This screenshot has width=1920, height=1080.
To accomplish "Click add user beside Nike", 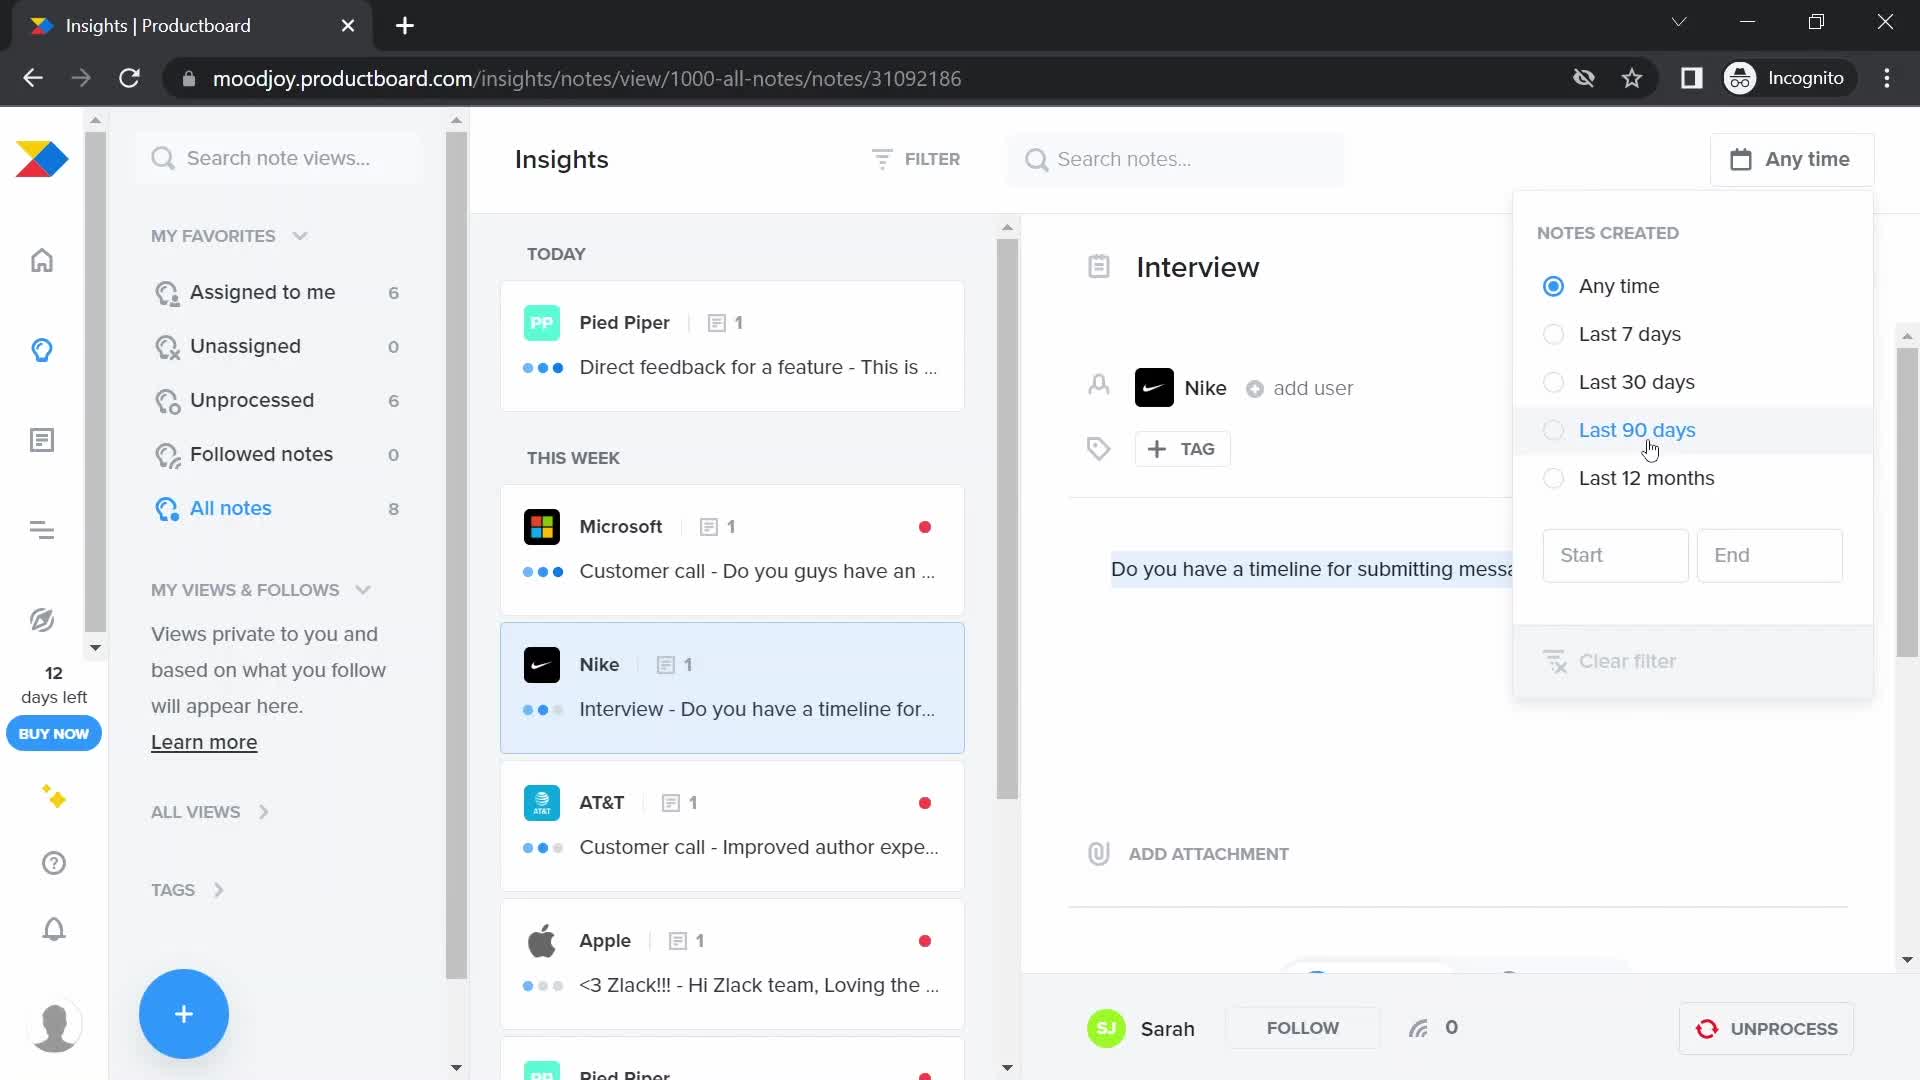I will [x=1300, y=388].
